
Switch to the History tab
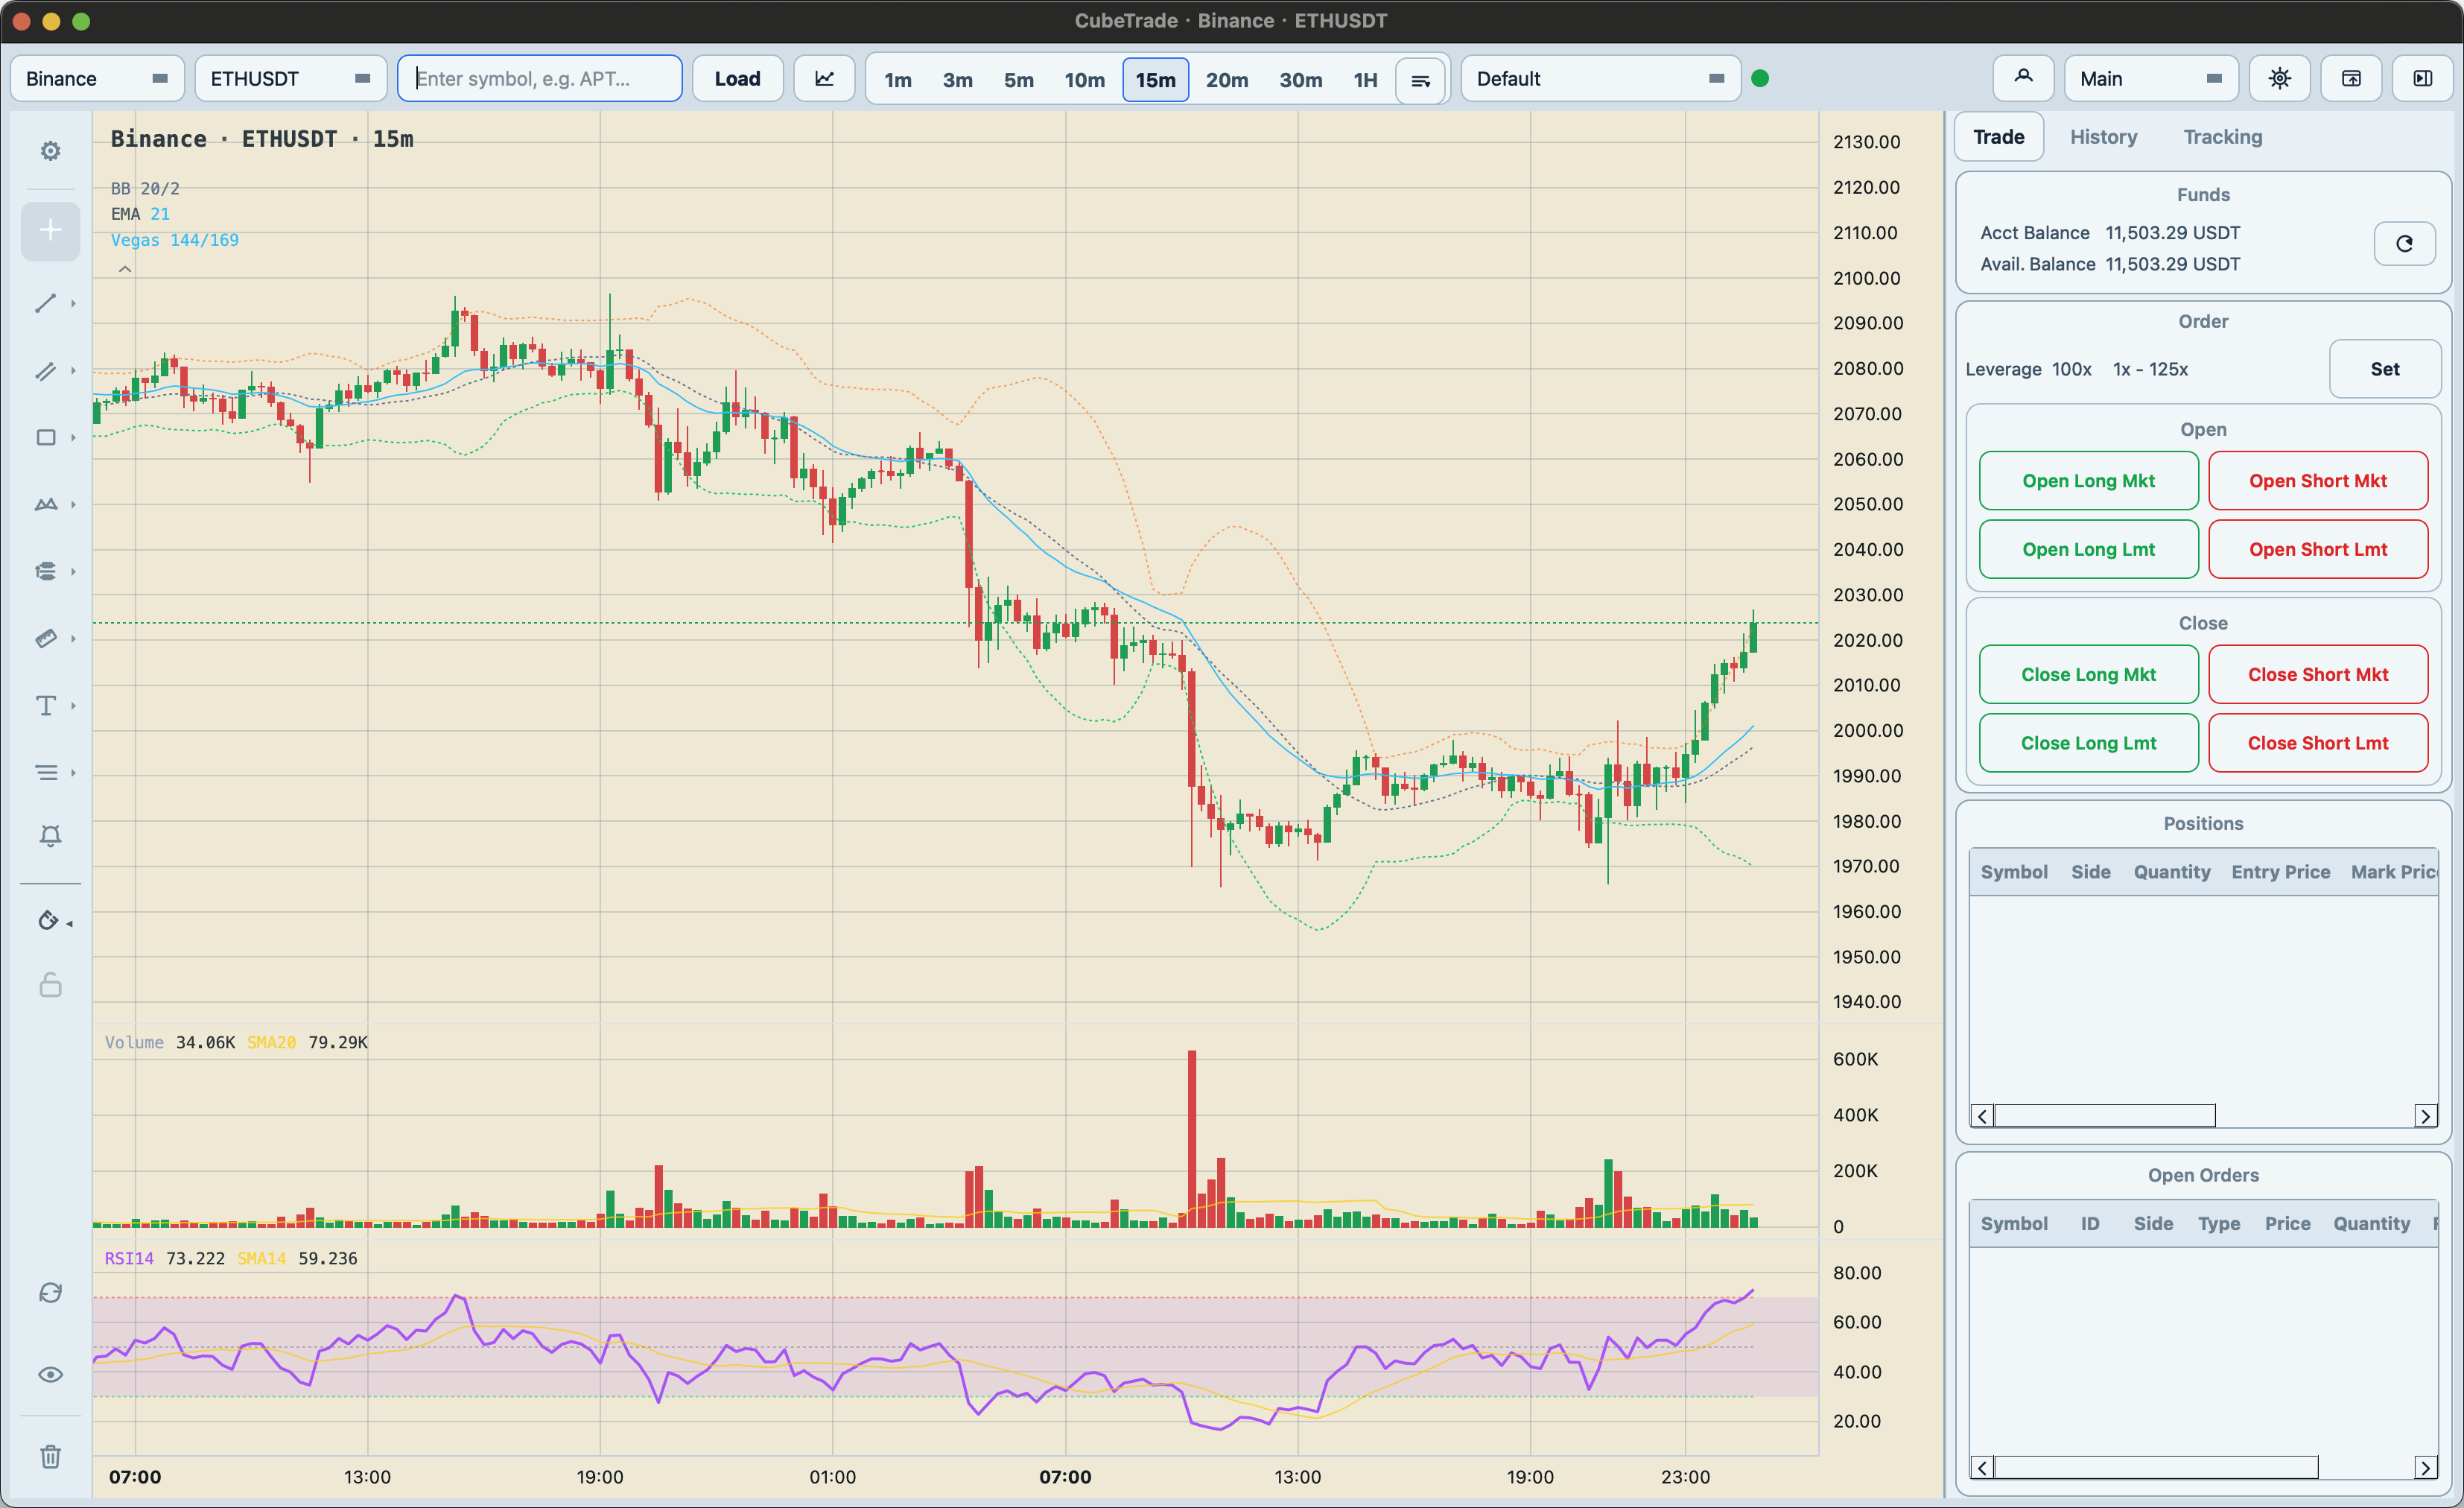2103,137
